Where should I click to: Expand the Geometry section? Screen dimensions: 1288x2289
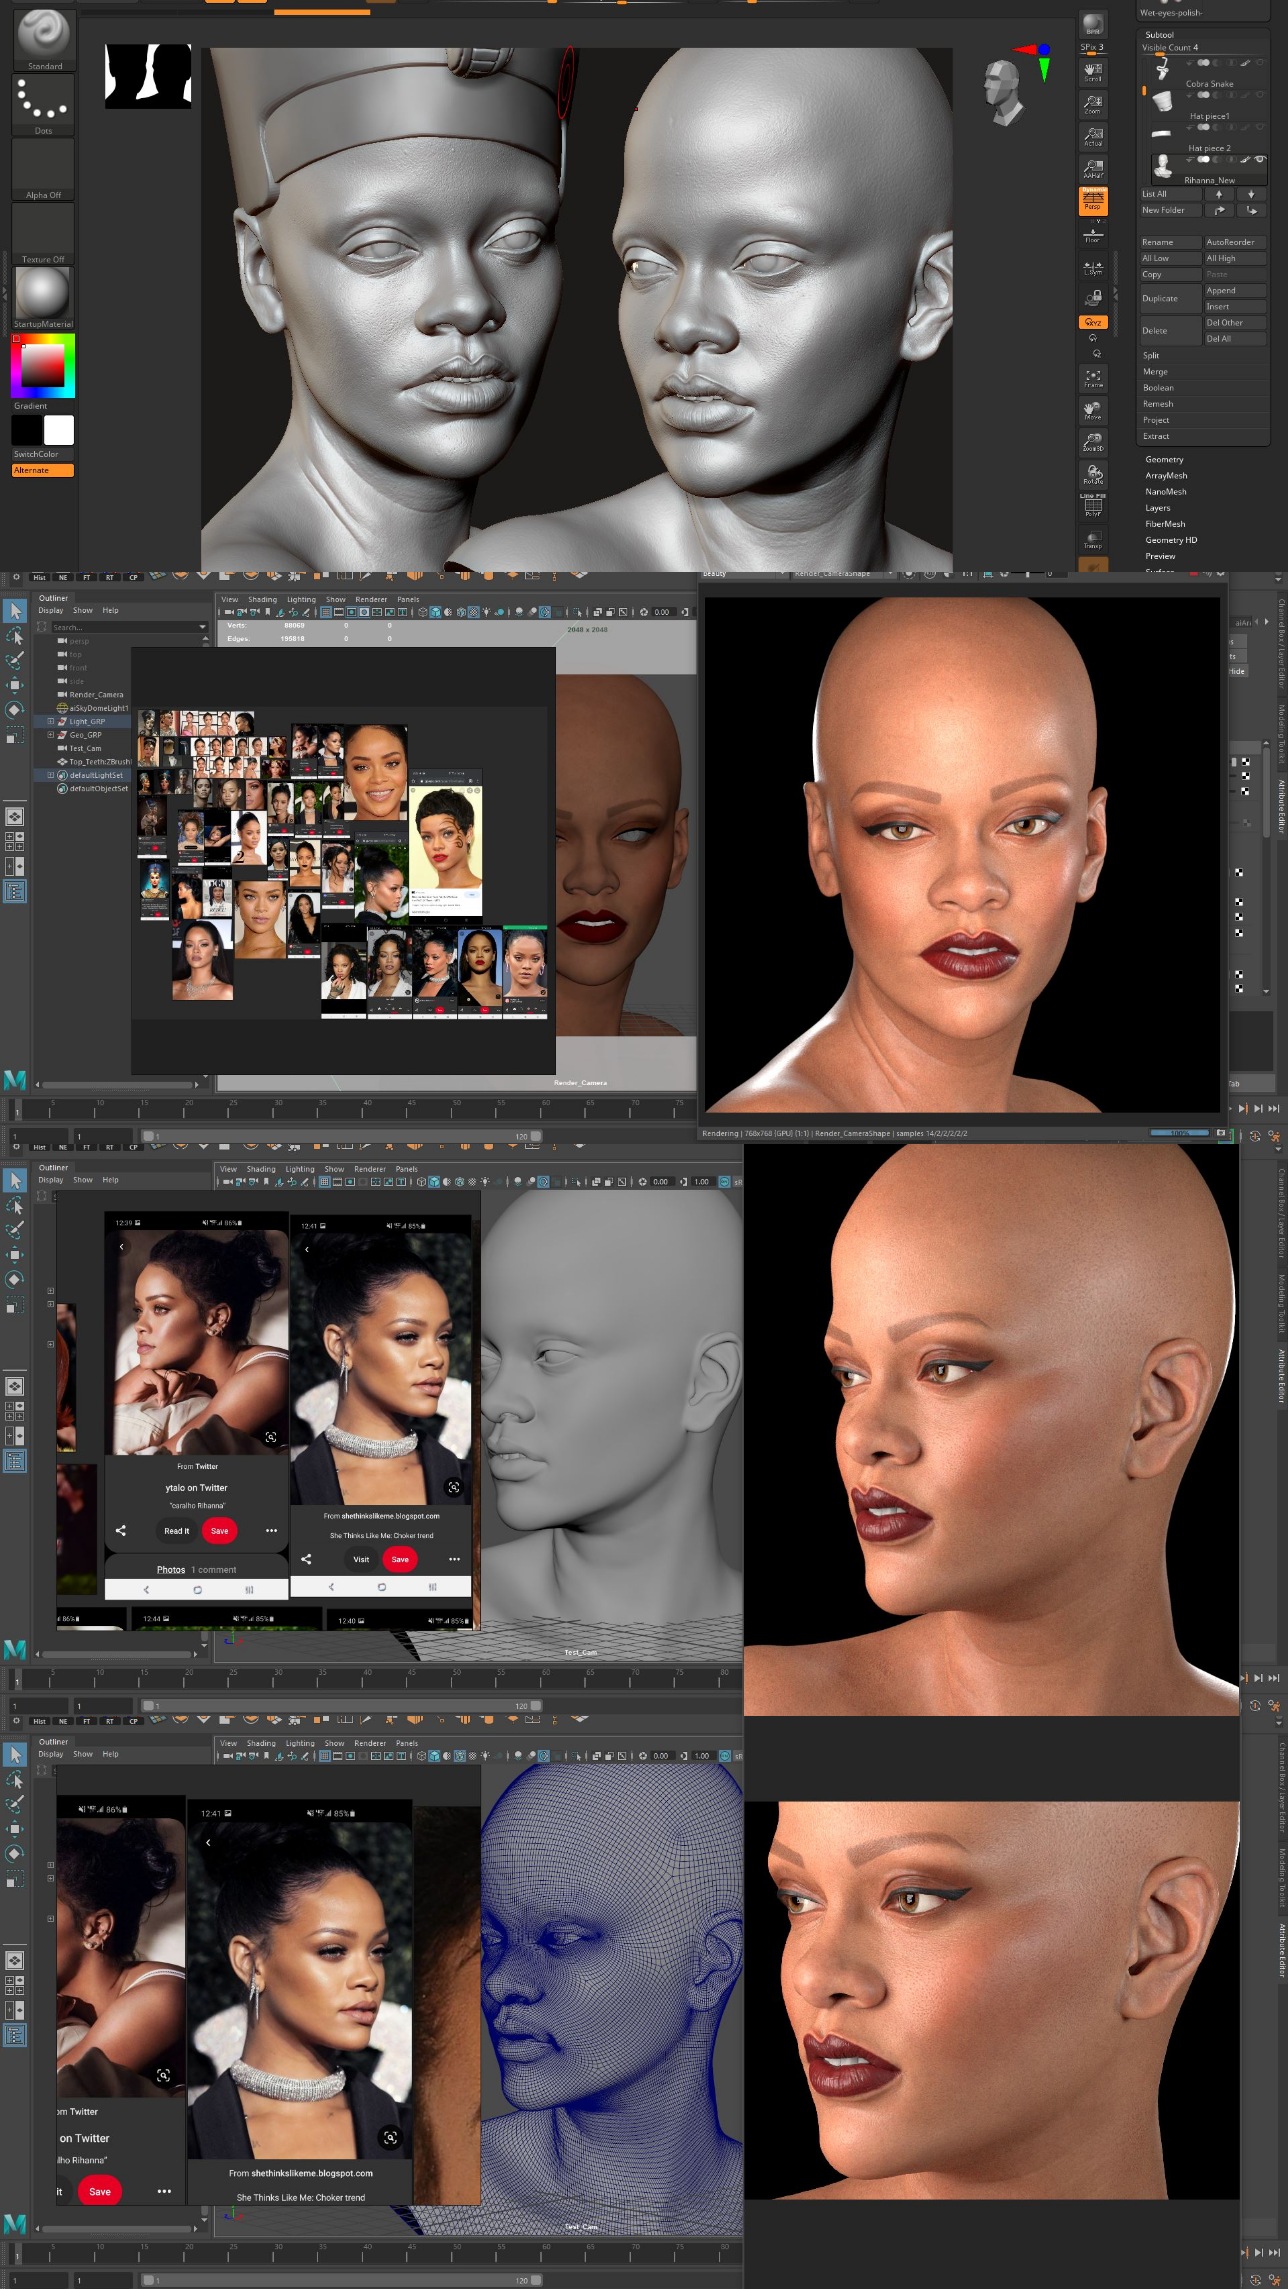point(1164,459)
